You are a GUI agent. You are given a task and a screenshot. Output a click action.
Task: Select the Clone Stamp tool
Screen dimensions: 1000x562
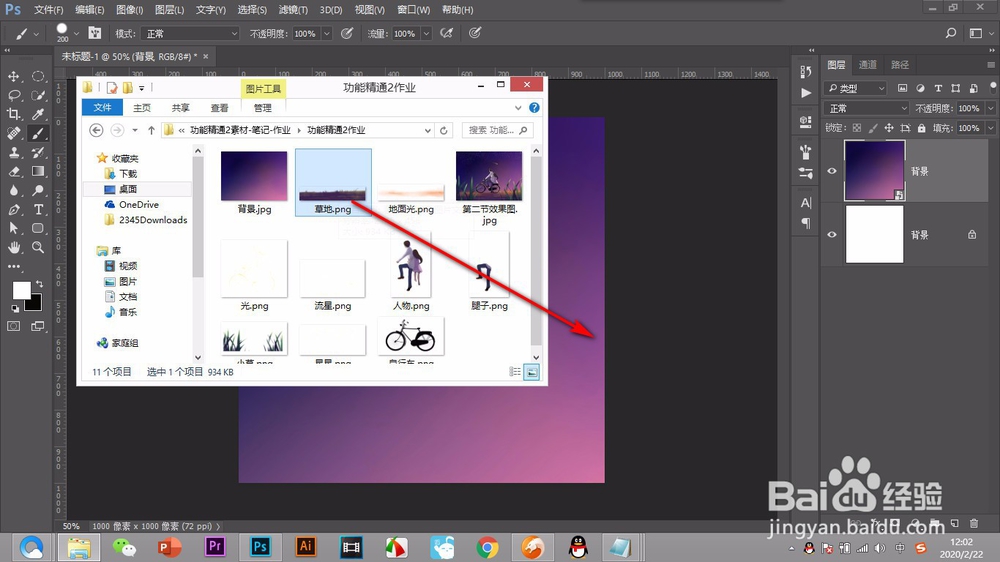click(13, 152)
